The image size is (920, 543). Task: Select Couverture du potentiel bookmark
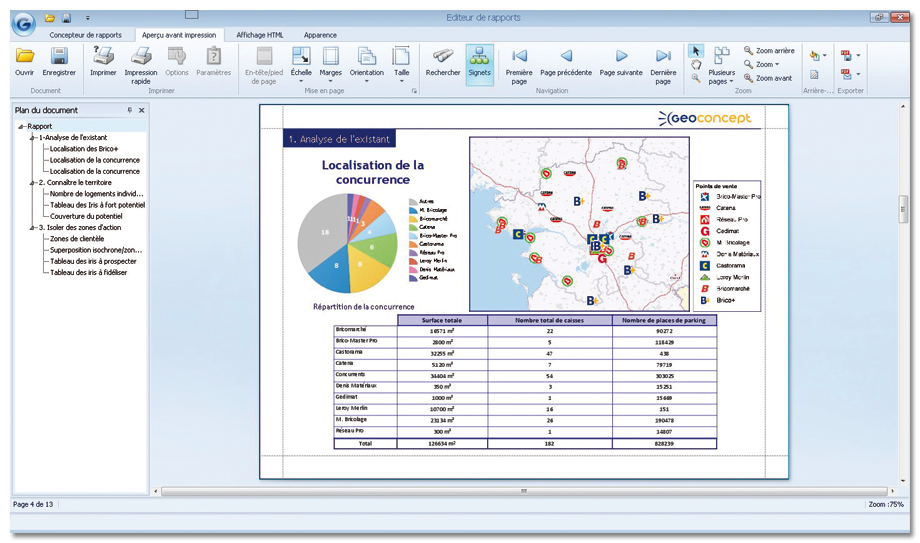tap(86, 217)
